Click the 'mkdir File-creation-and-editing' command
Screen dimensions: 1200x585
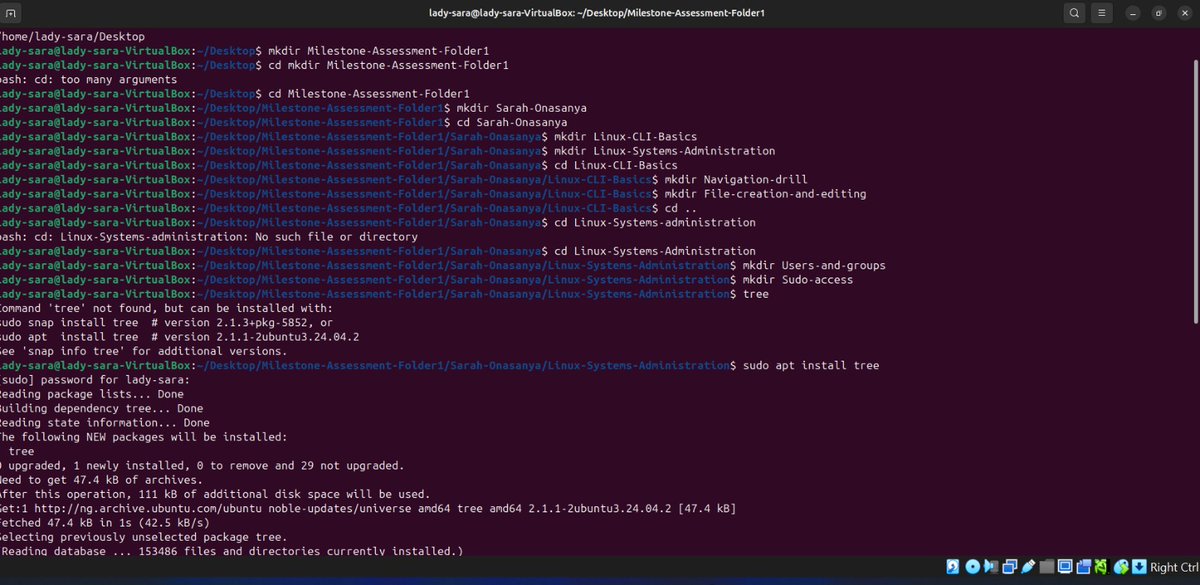(765, 194)
